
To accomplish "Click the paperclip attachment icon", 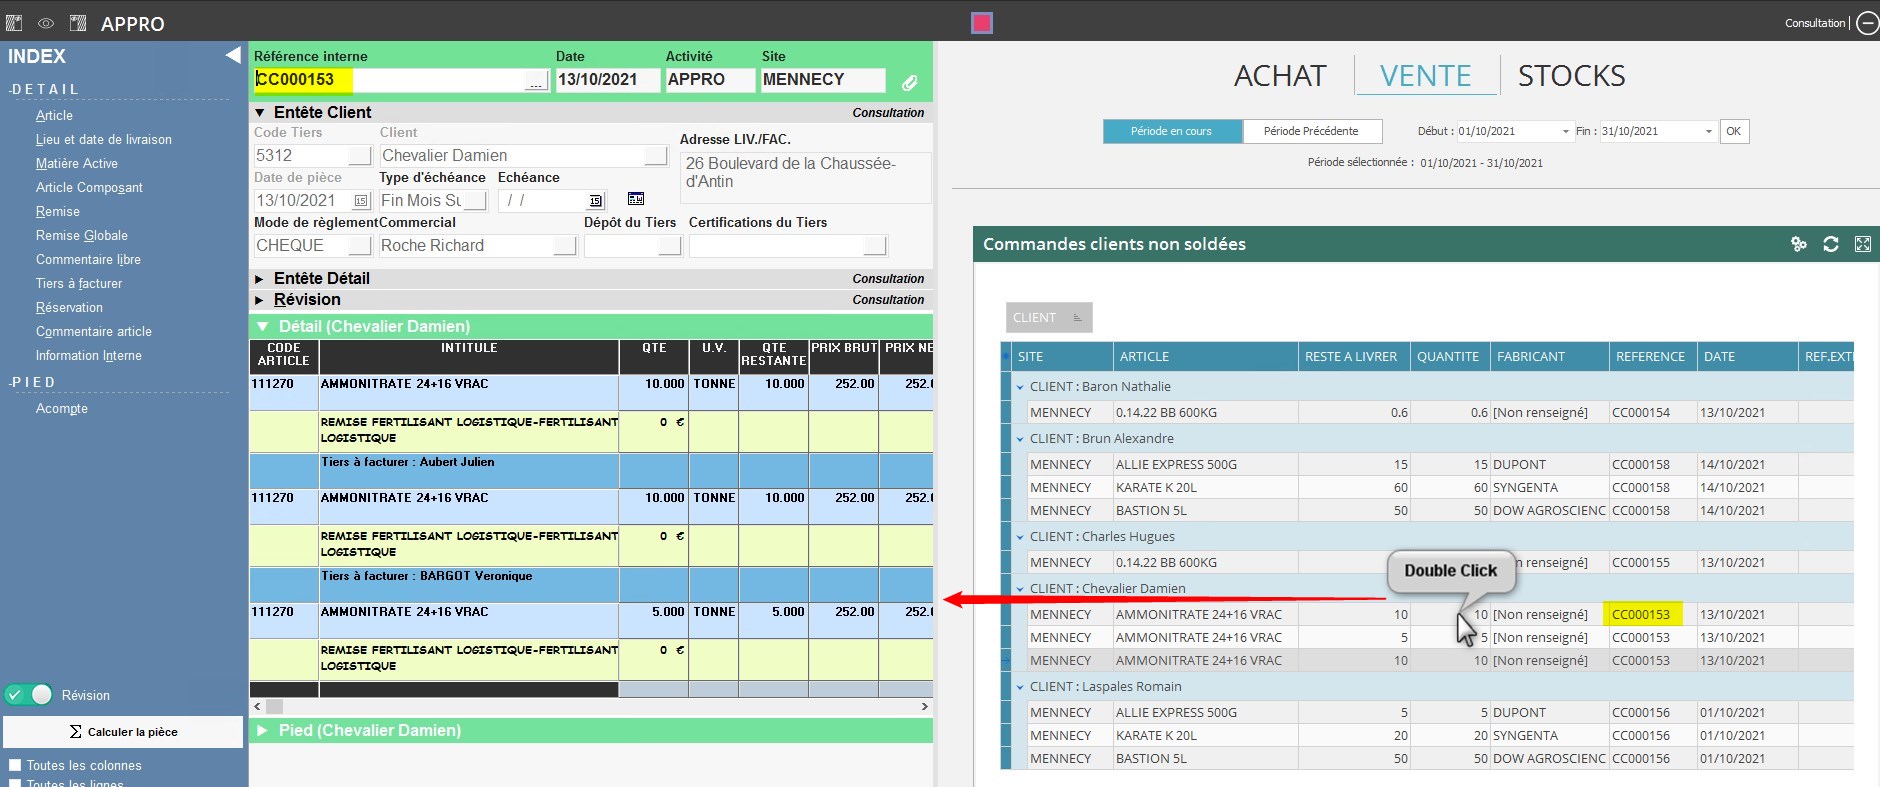I will coord(909,83).
